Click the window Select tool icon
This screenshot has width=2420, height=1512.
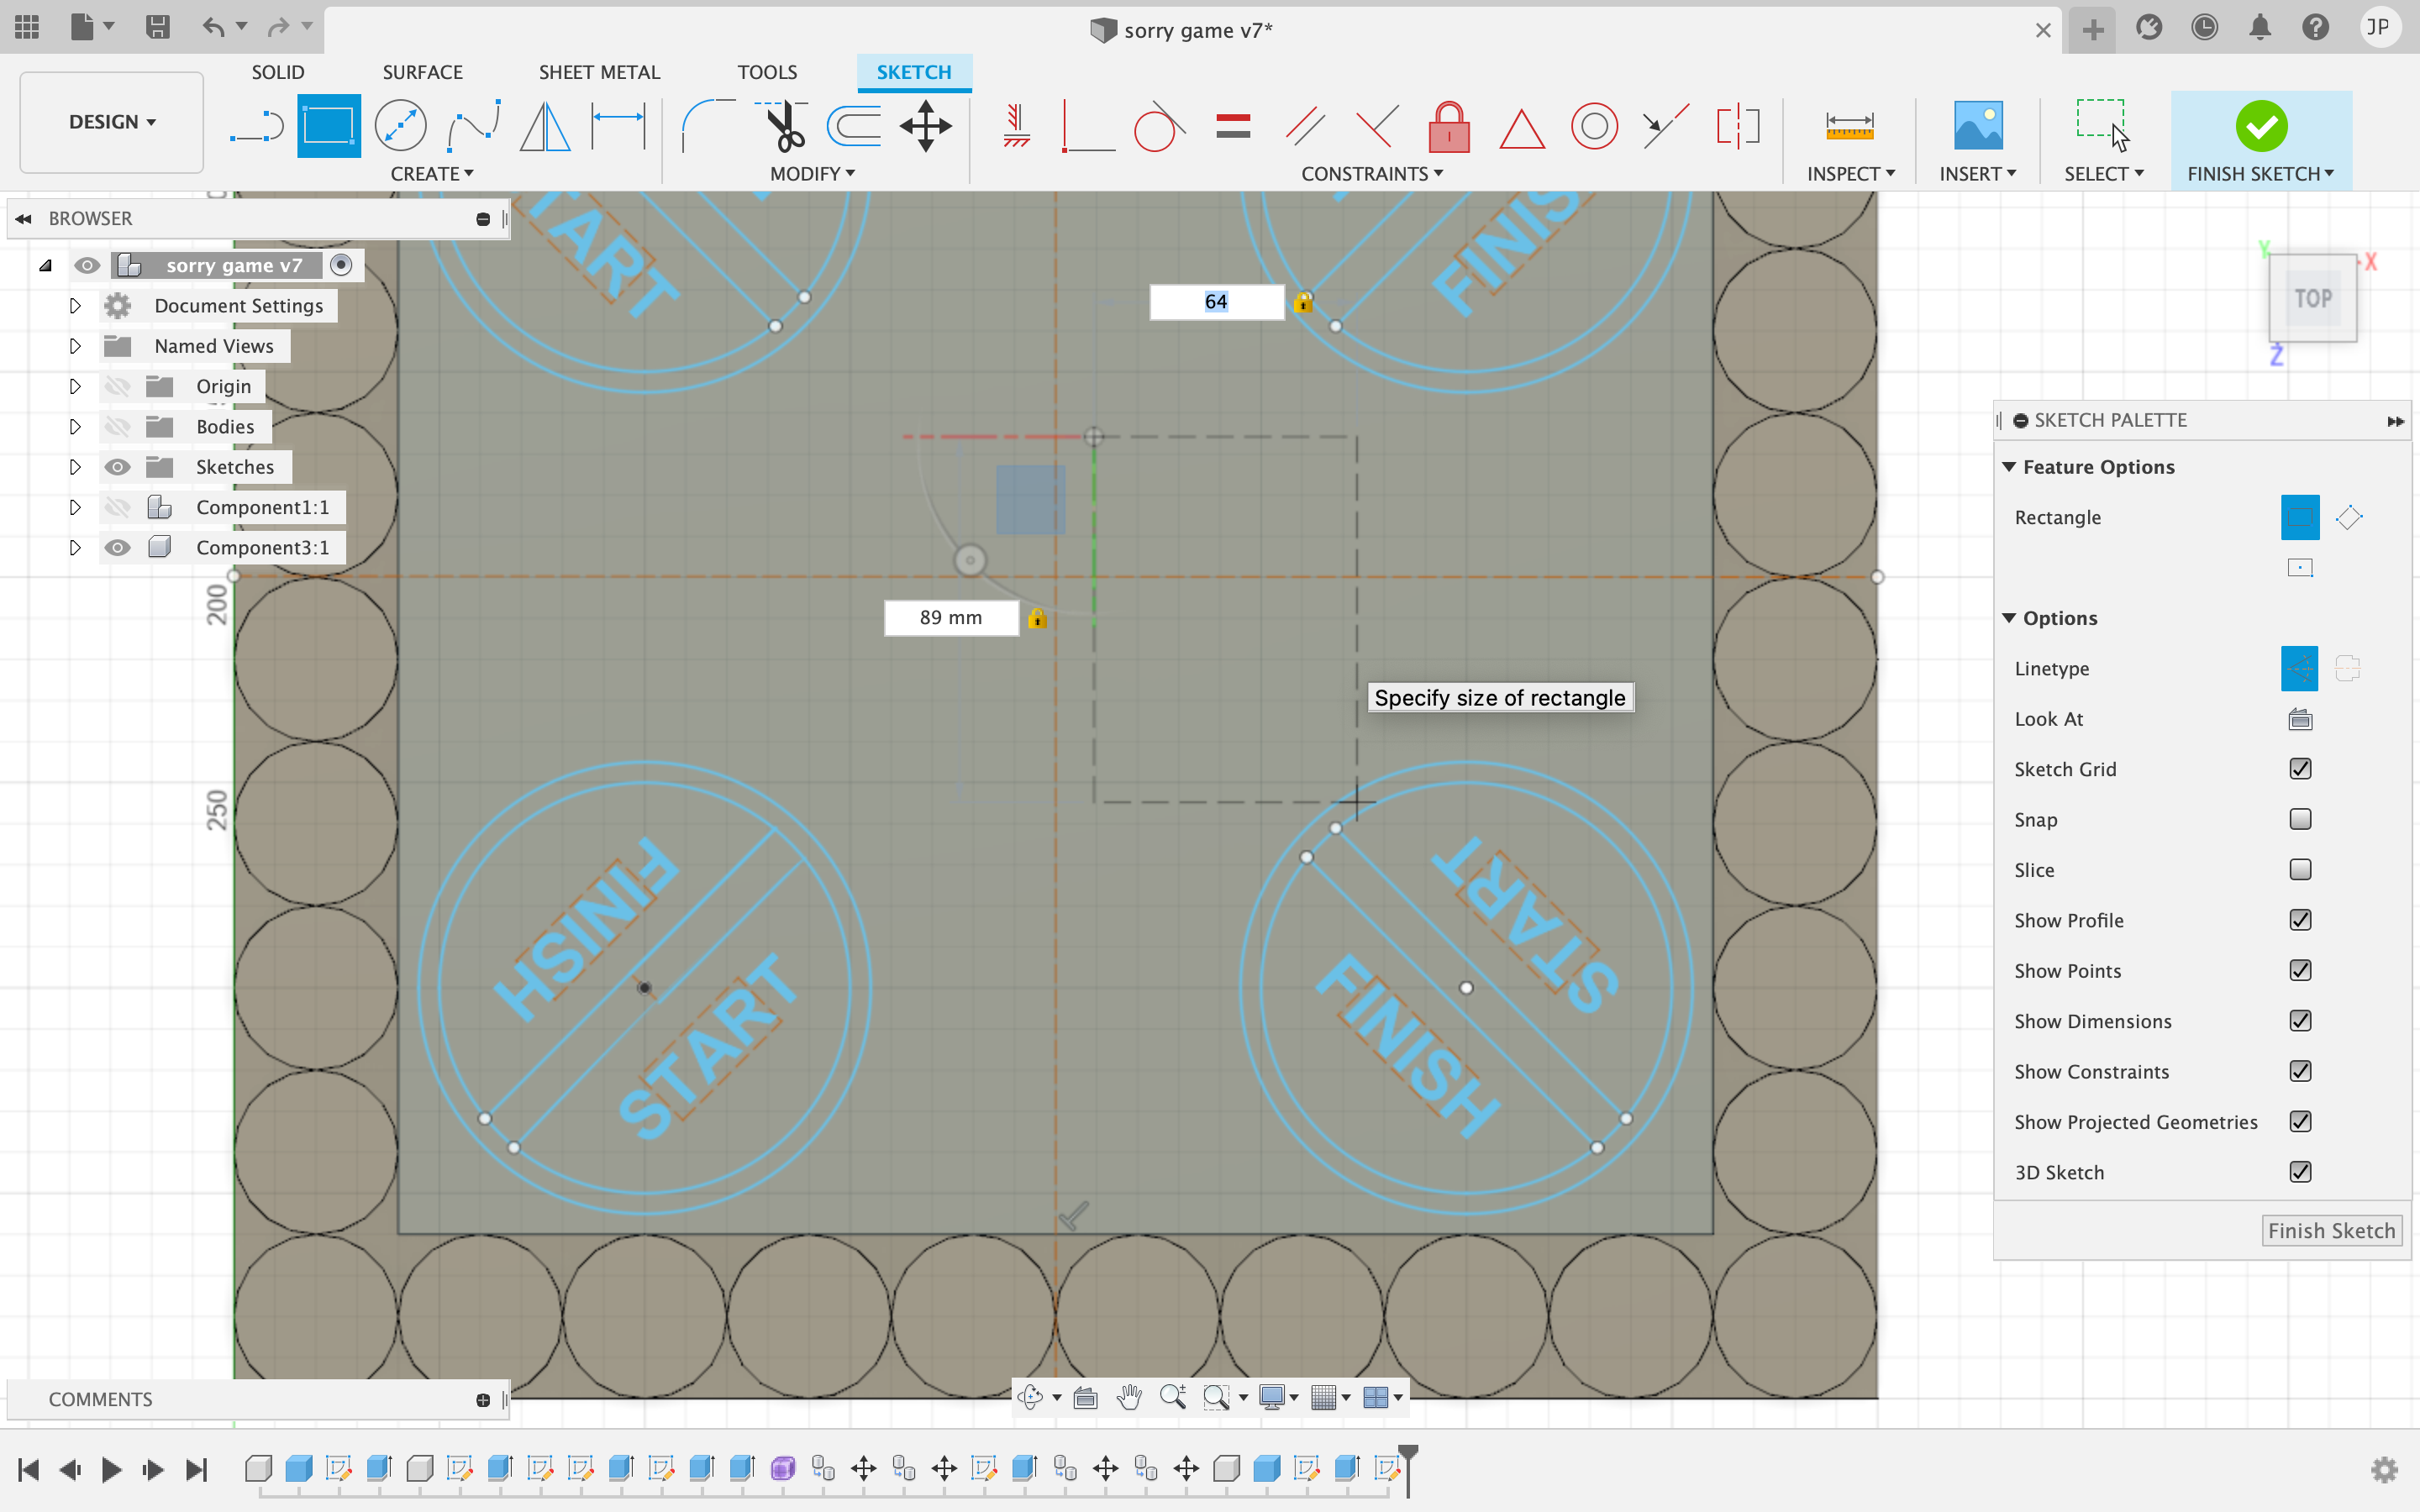coord(2102,125)
